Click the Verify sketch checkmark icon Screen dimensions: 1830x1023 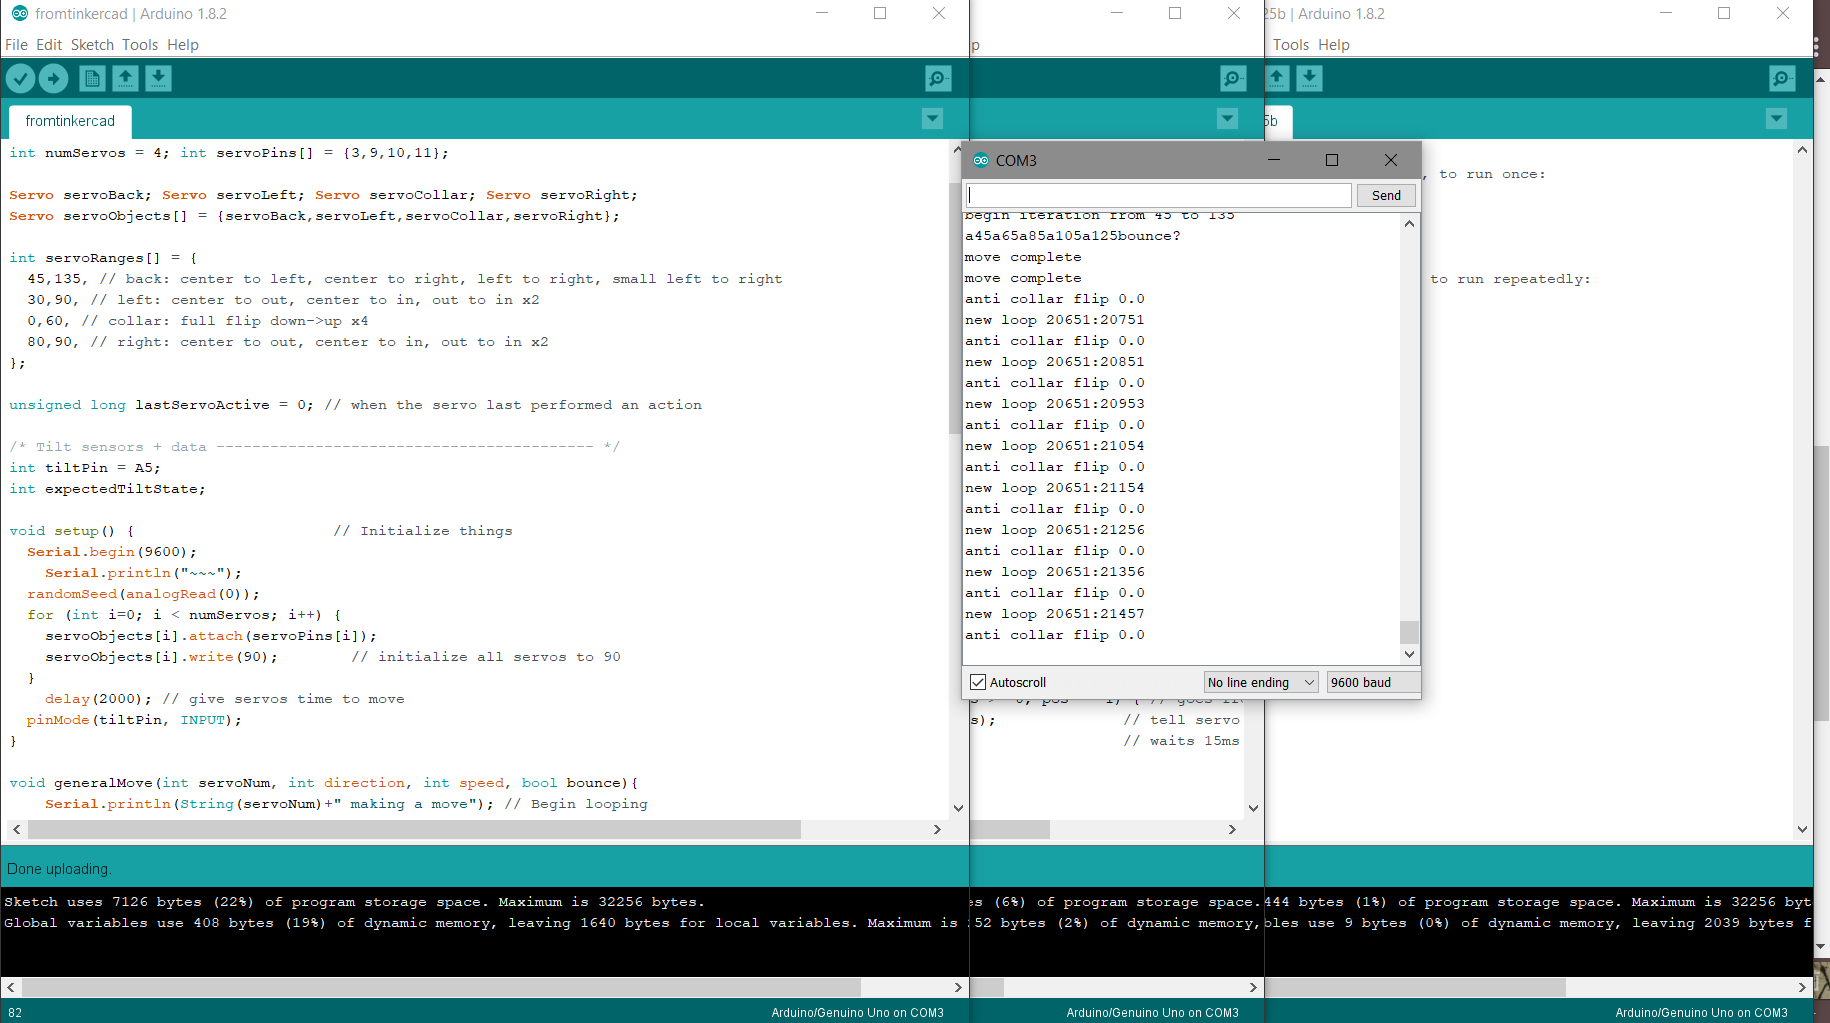[x=21, y=78]
